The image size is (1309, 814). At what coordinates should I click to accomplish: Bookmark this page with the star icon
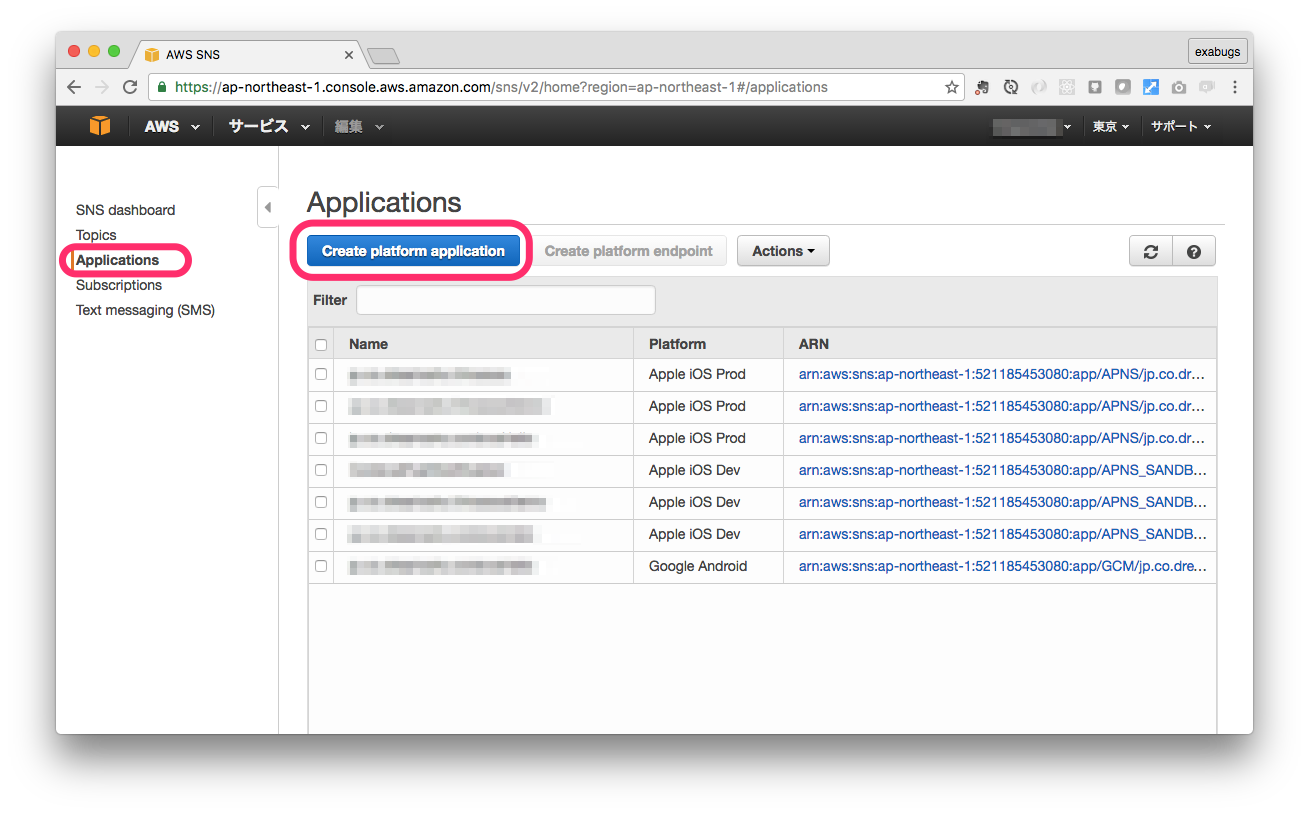[951, 87]
